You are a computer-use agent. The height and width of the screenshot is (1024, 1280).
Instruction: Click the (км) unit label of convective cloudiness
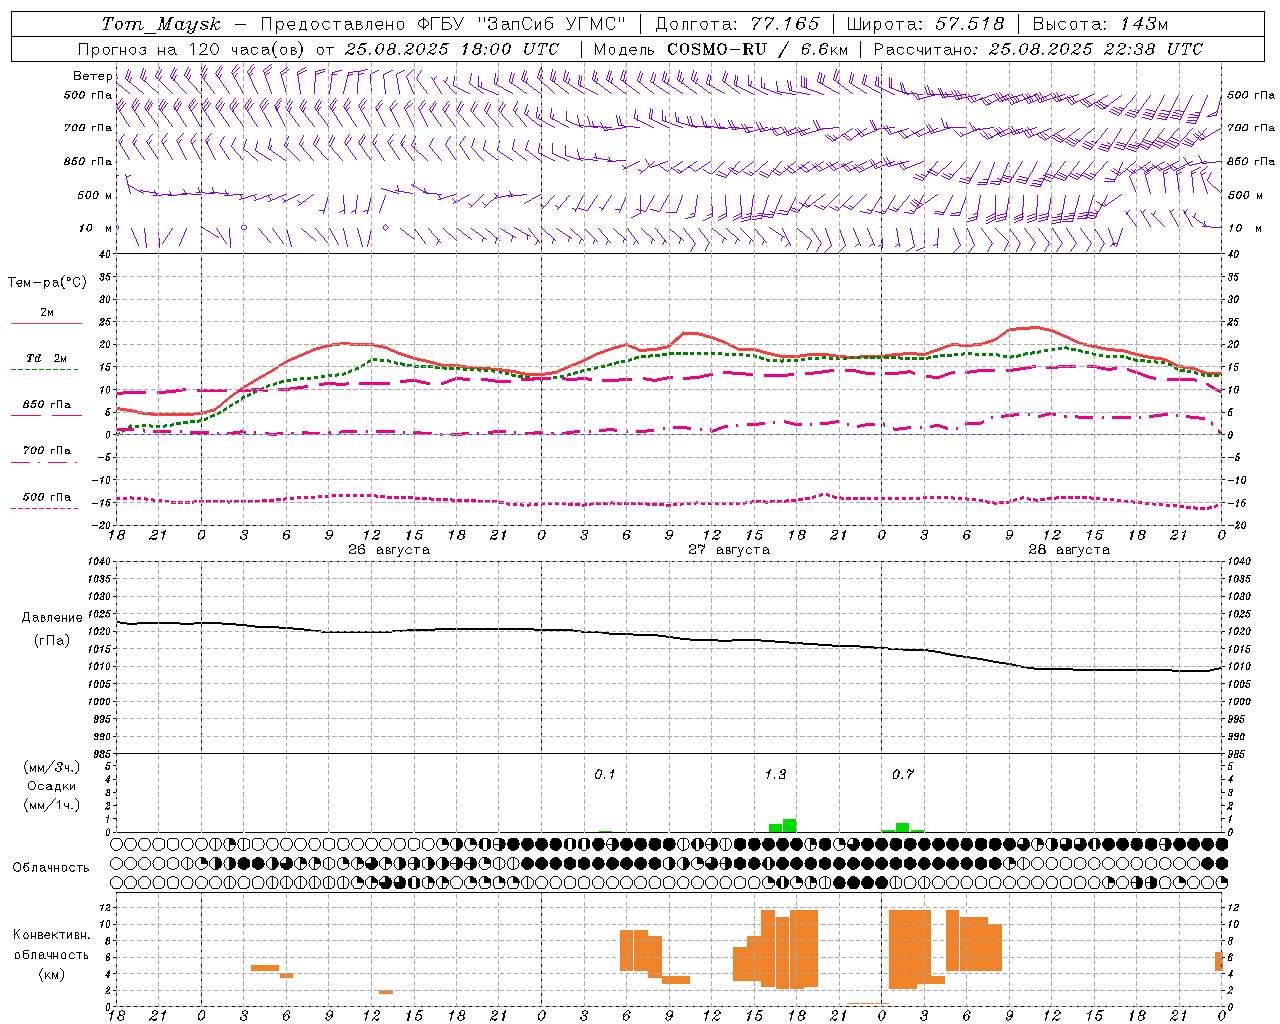[52, 974]
